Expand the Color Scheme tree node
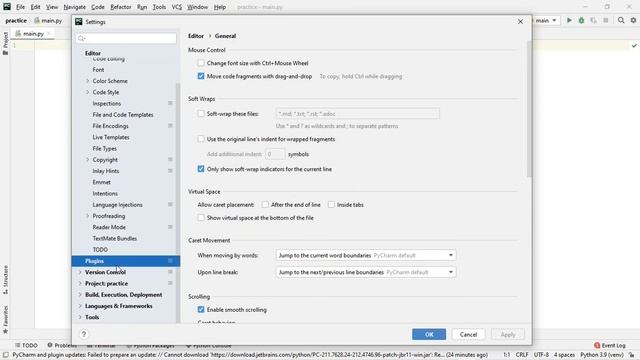Screen dimensions: 640x360 87,81
